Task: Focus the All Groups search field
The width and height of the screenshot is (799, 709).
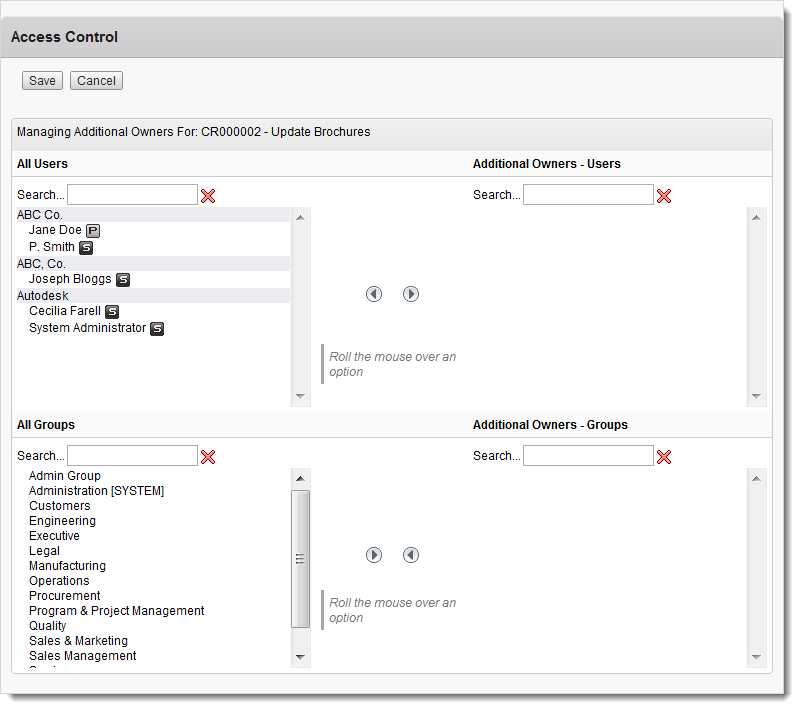Action: (132, 456)
